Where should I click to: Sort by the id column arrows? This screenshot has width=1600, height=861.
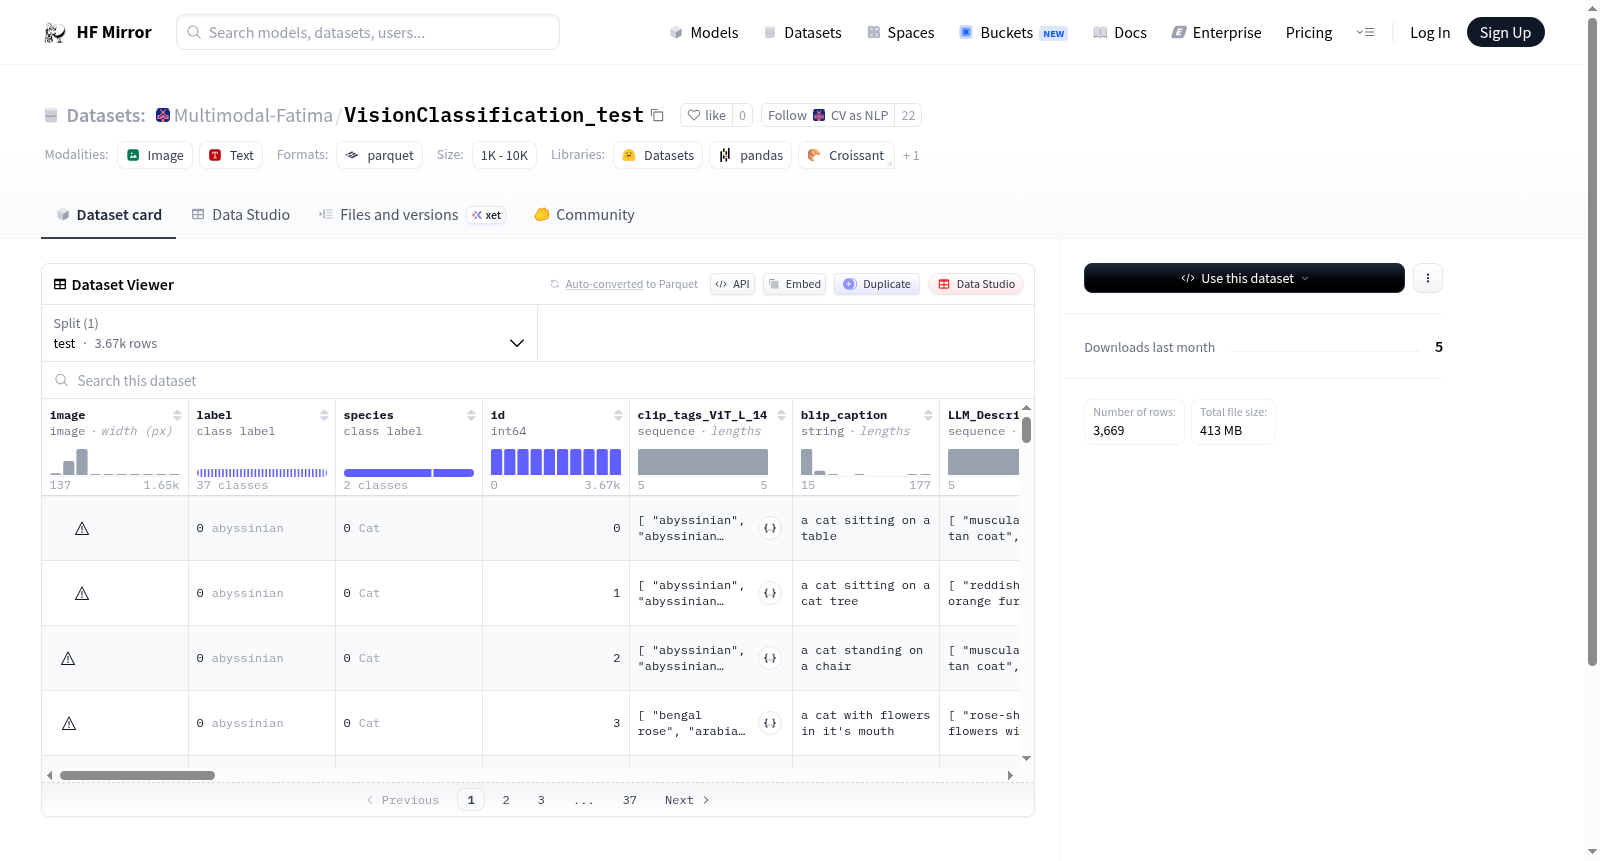(618, 415)
